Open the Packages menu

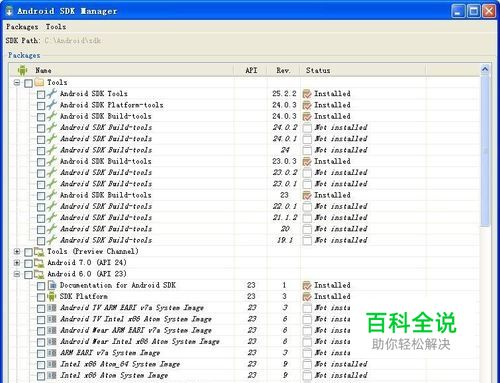coord(22,27)
